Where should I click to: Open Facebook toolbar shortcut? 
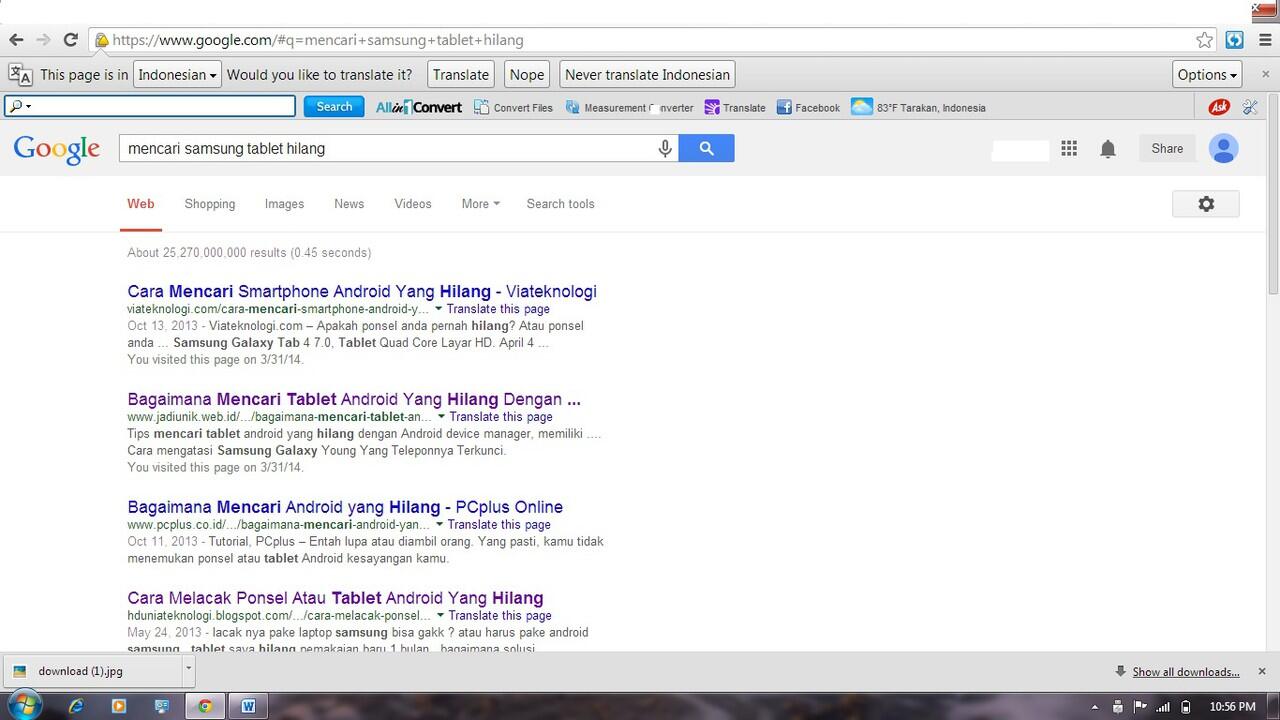pyautogui.click(x=808, y=107)
